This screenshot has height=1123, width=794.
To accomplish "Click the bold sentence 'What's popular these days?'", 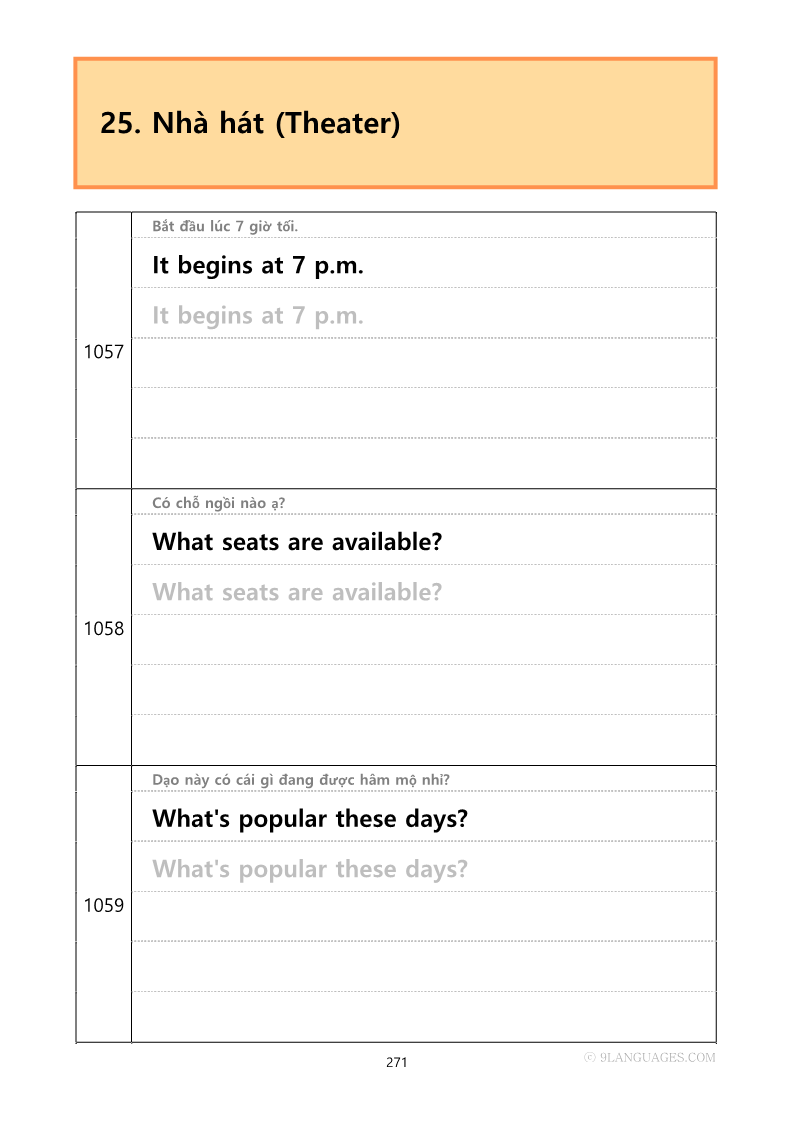I will point(310,819).
